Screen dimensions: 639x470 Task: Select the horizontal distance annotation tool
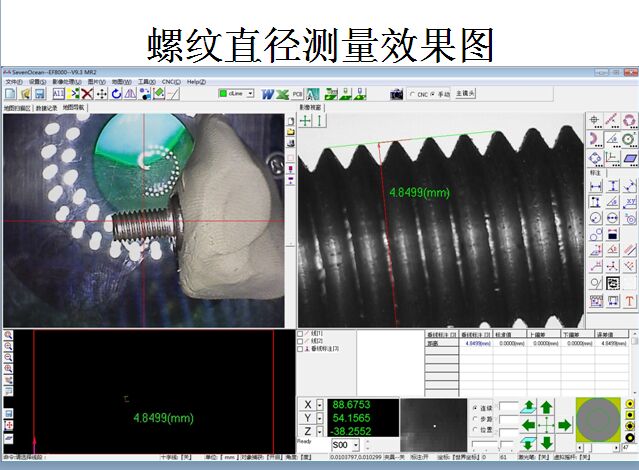click(596, 187)
